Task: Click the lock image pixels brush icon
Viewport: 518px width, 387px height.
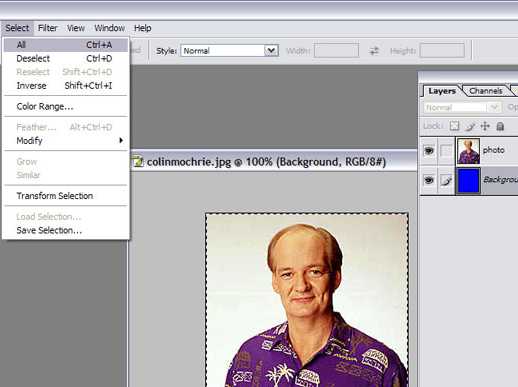Action: (470, 126)
